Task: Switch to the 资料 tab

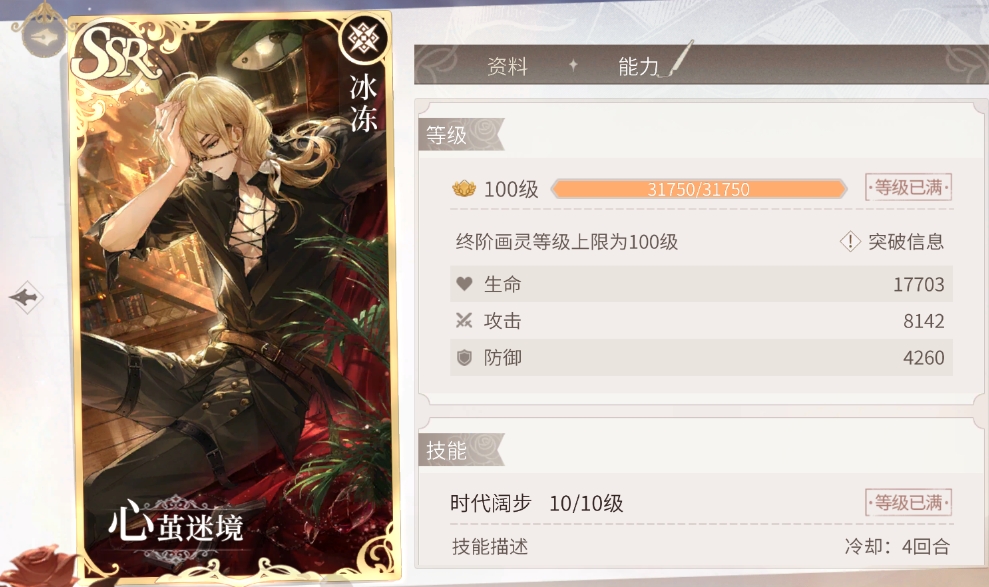Action: coord(507,66)
